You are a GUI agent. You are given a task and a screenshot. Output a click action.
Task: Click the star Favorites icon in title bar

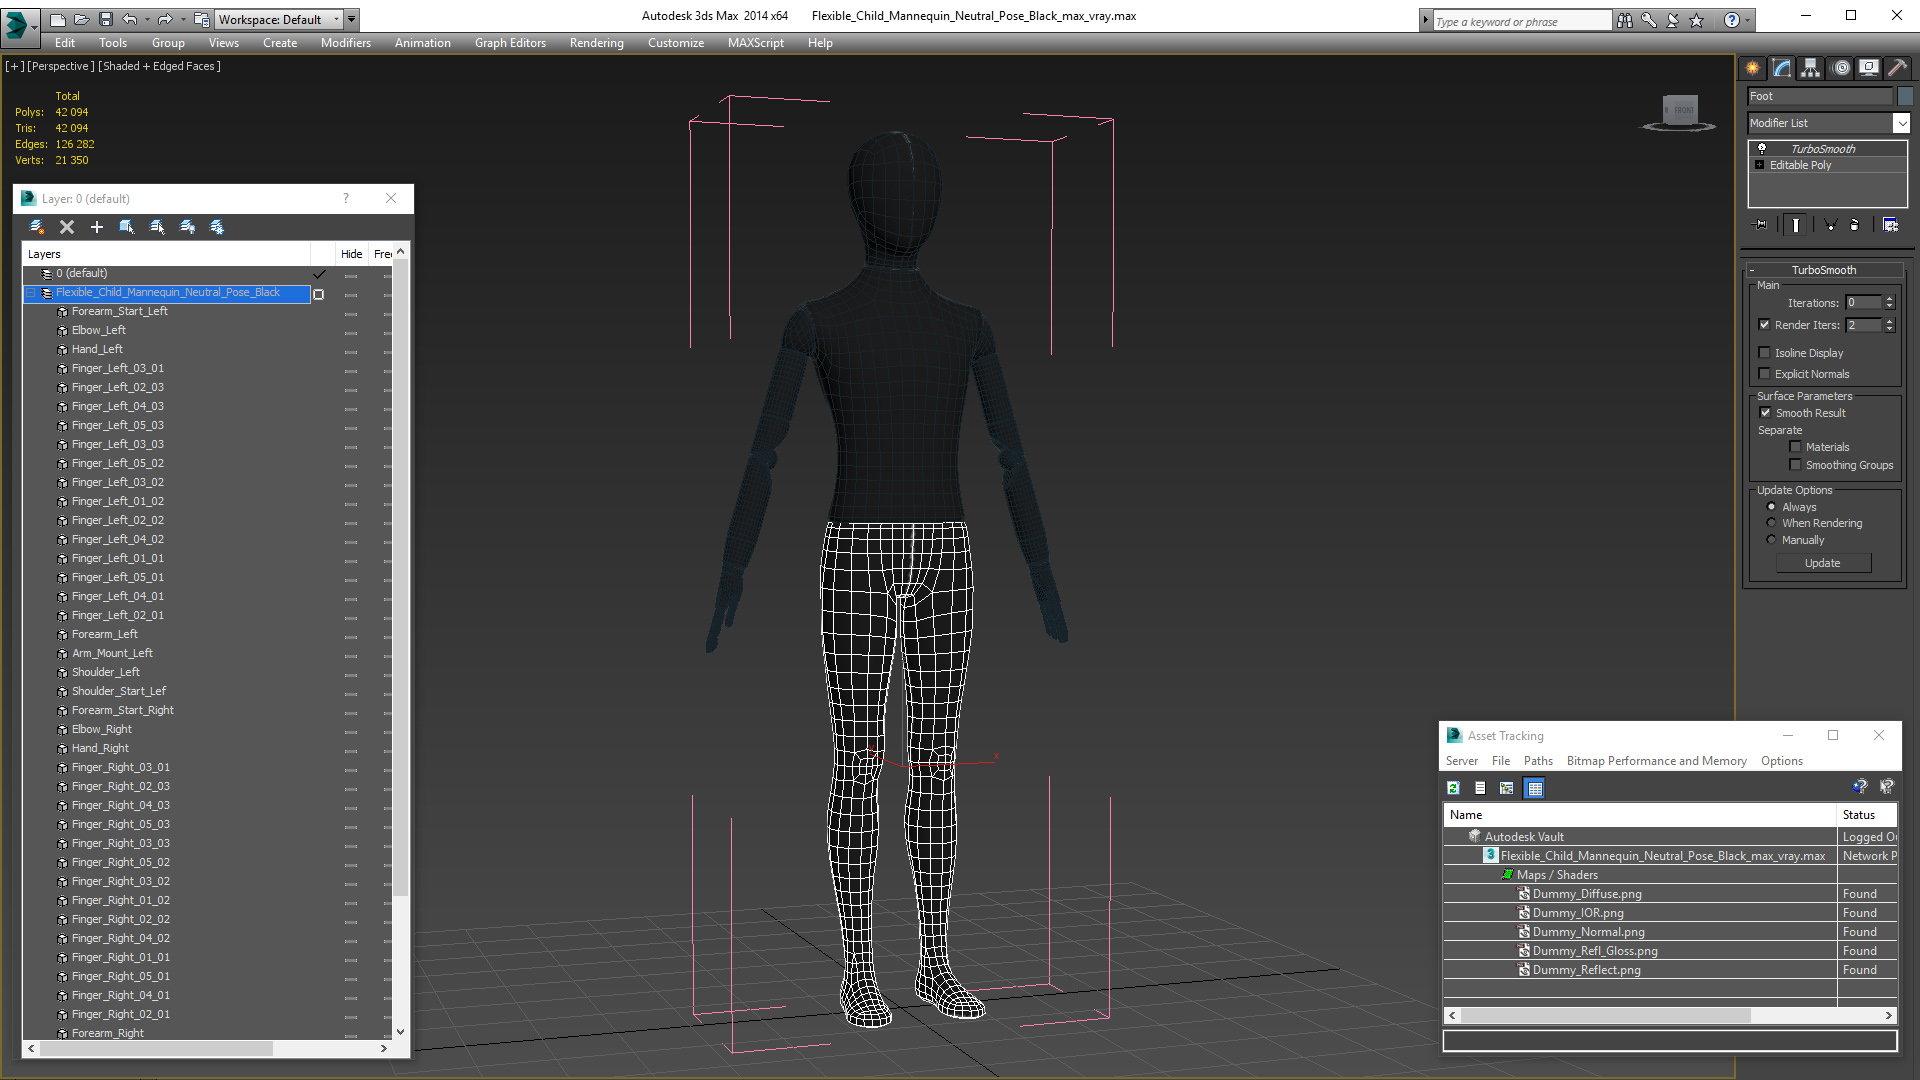(x=1697, y=20)
